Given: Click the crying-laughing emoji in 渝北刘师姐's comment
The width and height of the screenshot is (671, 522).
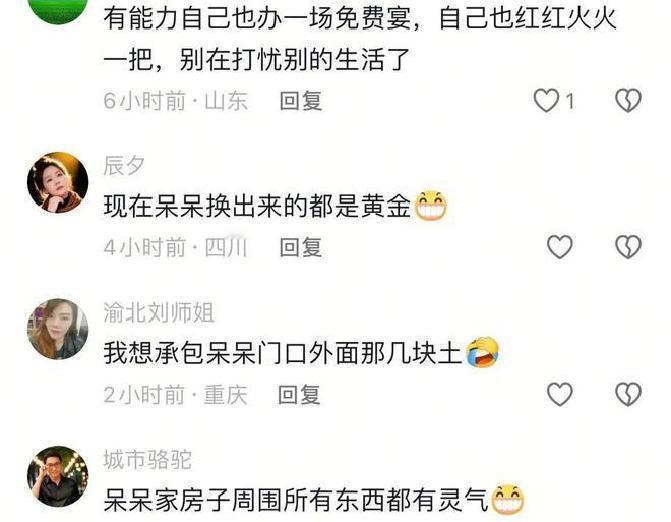Looking at the screenshot, I should point(482,353).
